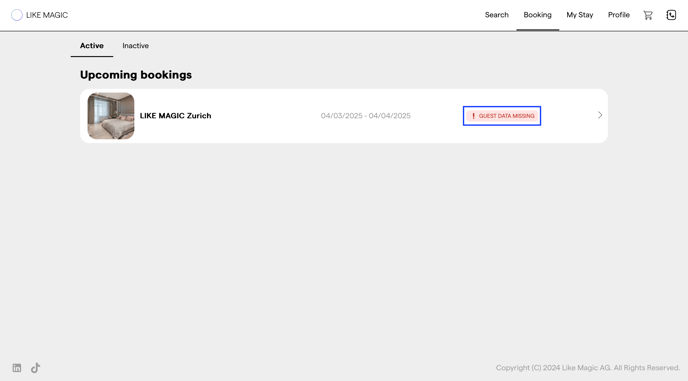Click the LIKE MAGIC brand text
Screen dimensions: 688x381
(x=47, y=15)
